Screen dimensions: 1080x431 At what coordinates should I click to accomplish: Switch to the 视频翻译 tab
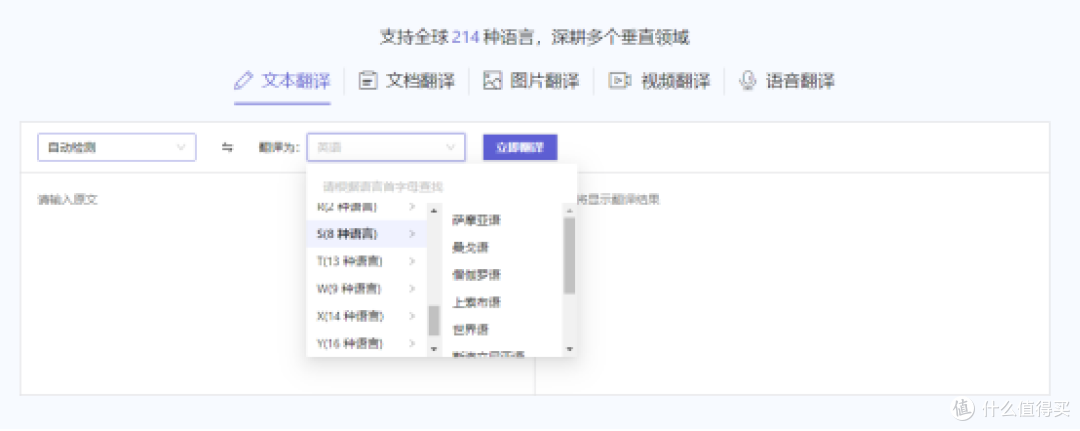(658, 81)
